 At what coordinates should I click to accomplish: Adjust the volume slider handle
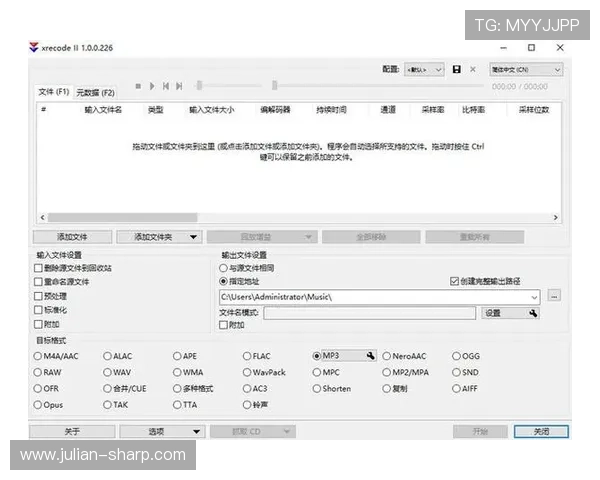199,85
